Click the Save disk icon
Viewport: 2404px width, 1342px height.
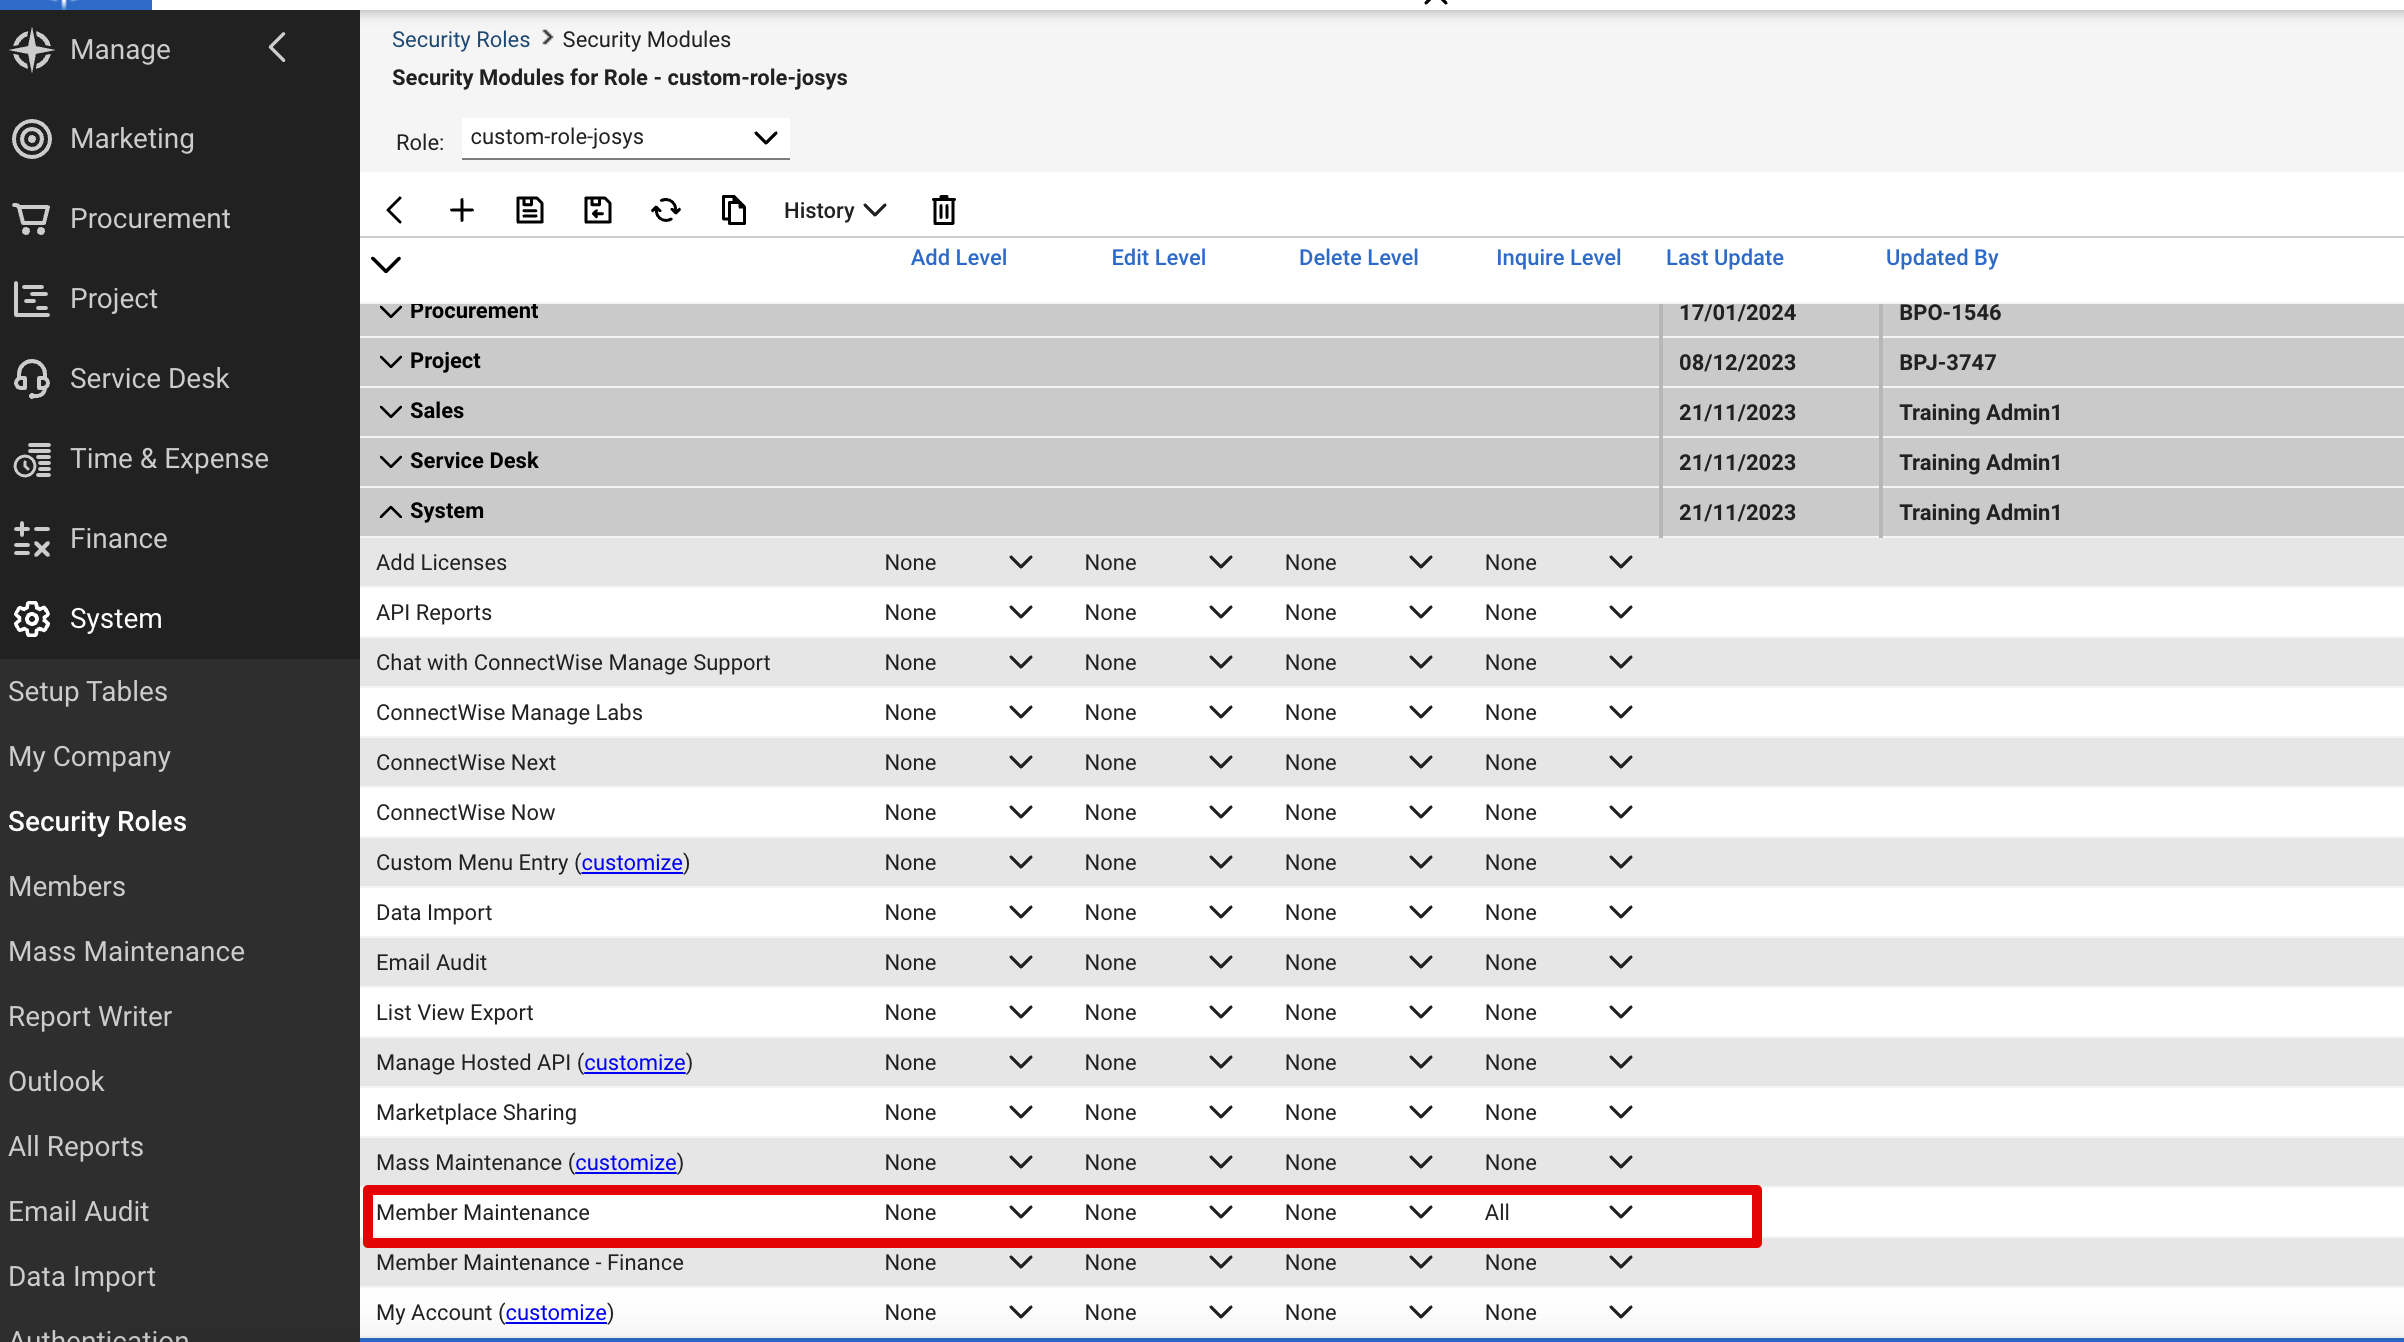[x=529, y=210]
